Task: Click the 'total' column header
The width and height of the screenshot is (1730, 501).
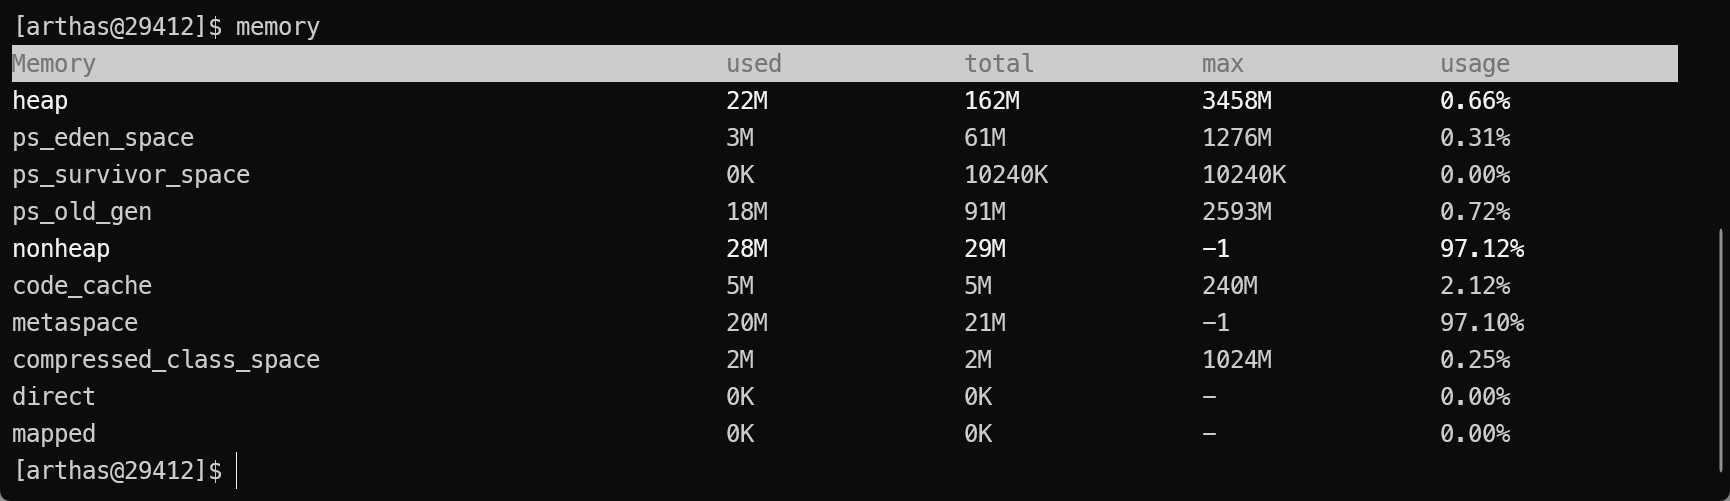Action: (998, 64)
